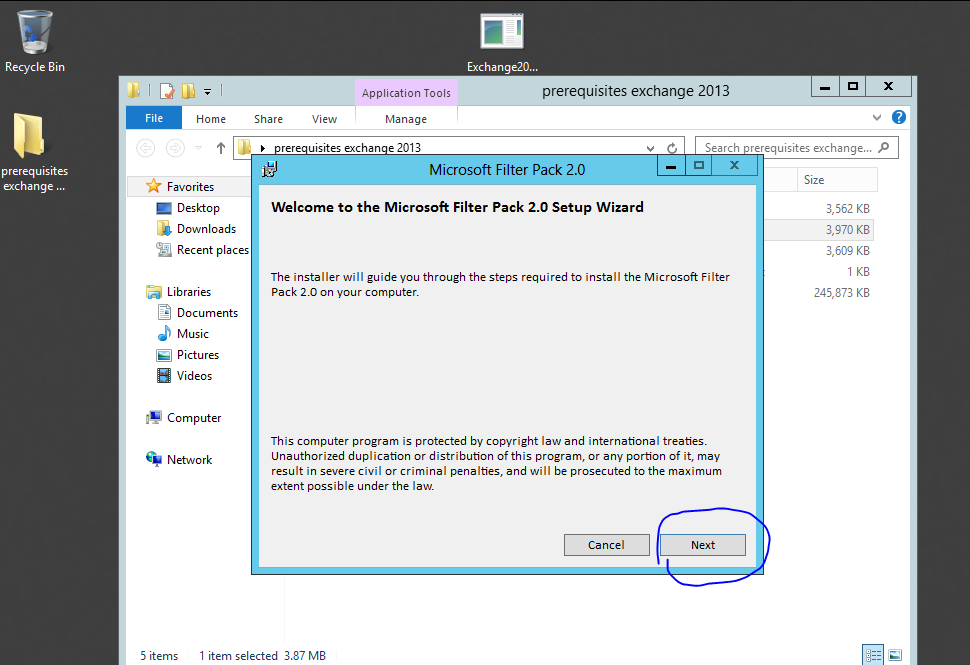Switch to the Manage ribbon tab
The width and height of the screenshot is (970, 665).
[406, 119]
